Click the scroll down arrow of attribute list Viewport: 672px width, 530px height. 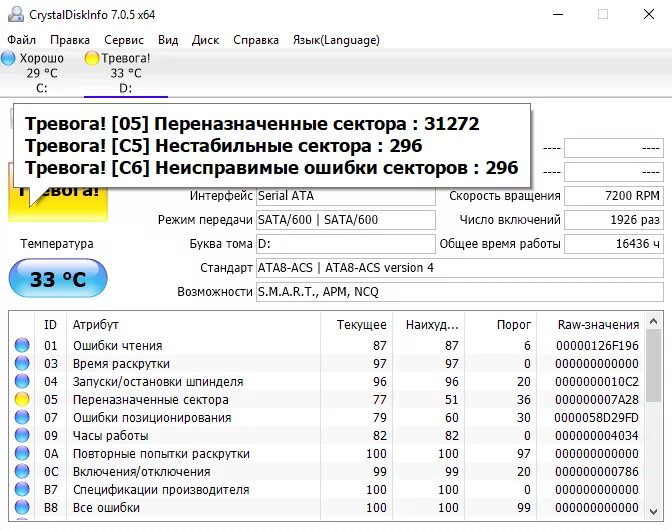pos(654,512)
